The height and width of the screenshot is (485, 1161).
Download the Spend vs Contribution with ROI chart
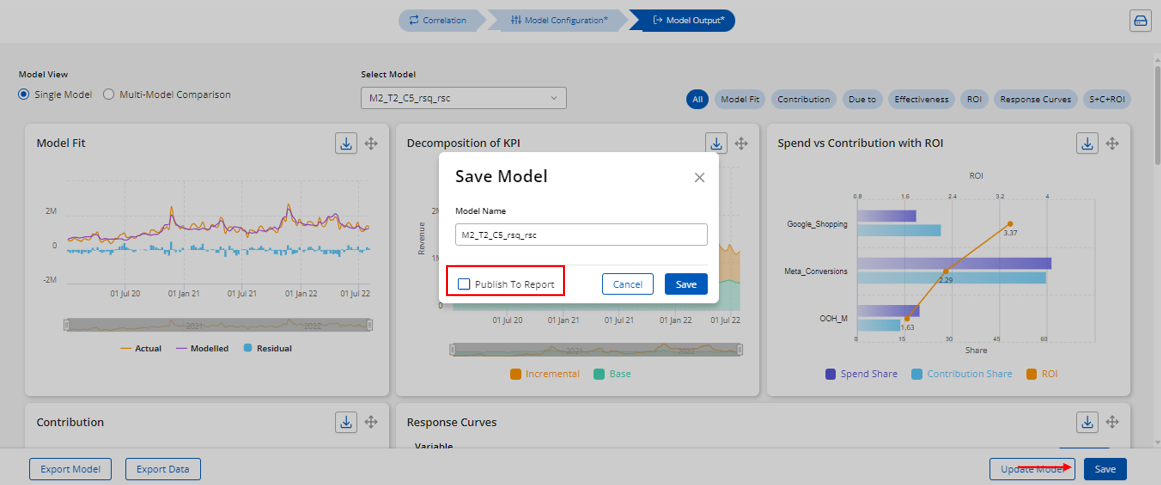tap(1087, 143)
